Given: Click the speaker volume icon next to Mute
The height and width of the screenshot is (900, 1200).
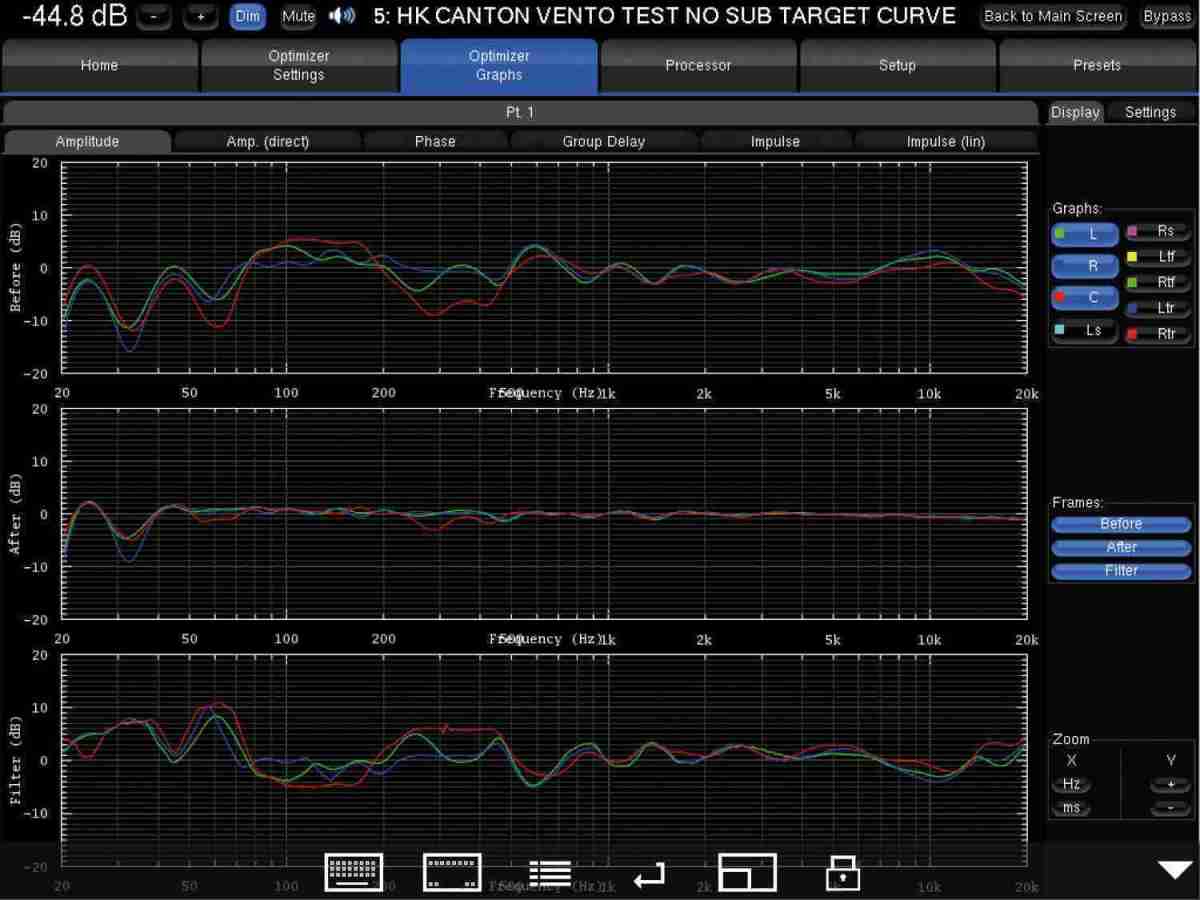Looking at the screenshot, I should (341, 16).
